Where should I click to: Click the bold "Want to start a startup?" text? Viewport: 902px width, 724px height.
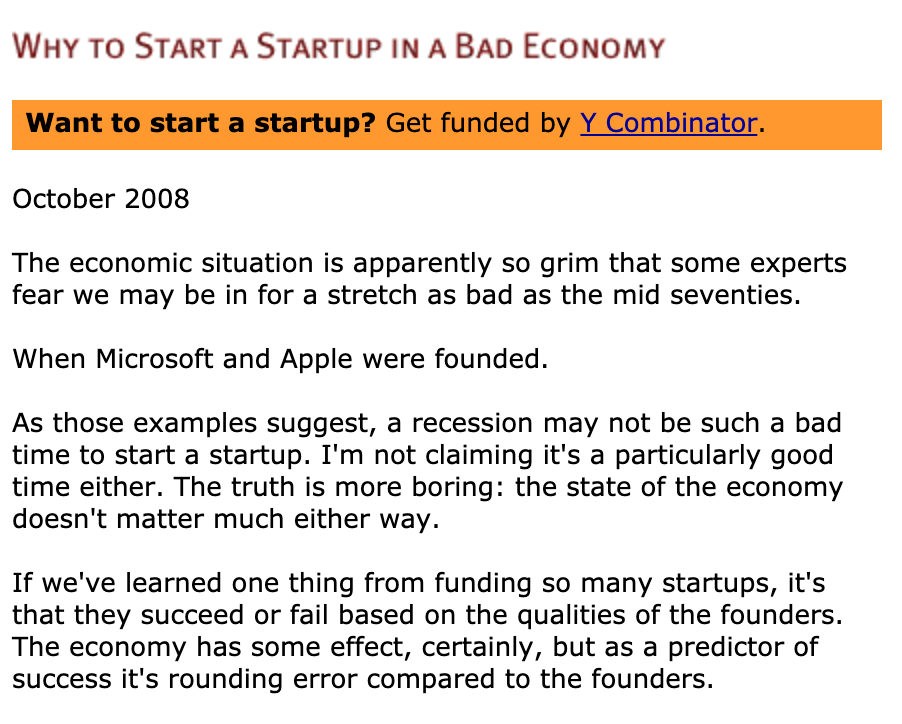click(x=201, y=123)
